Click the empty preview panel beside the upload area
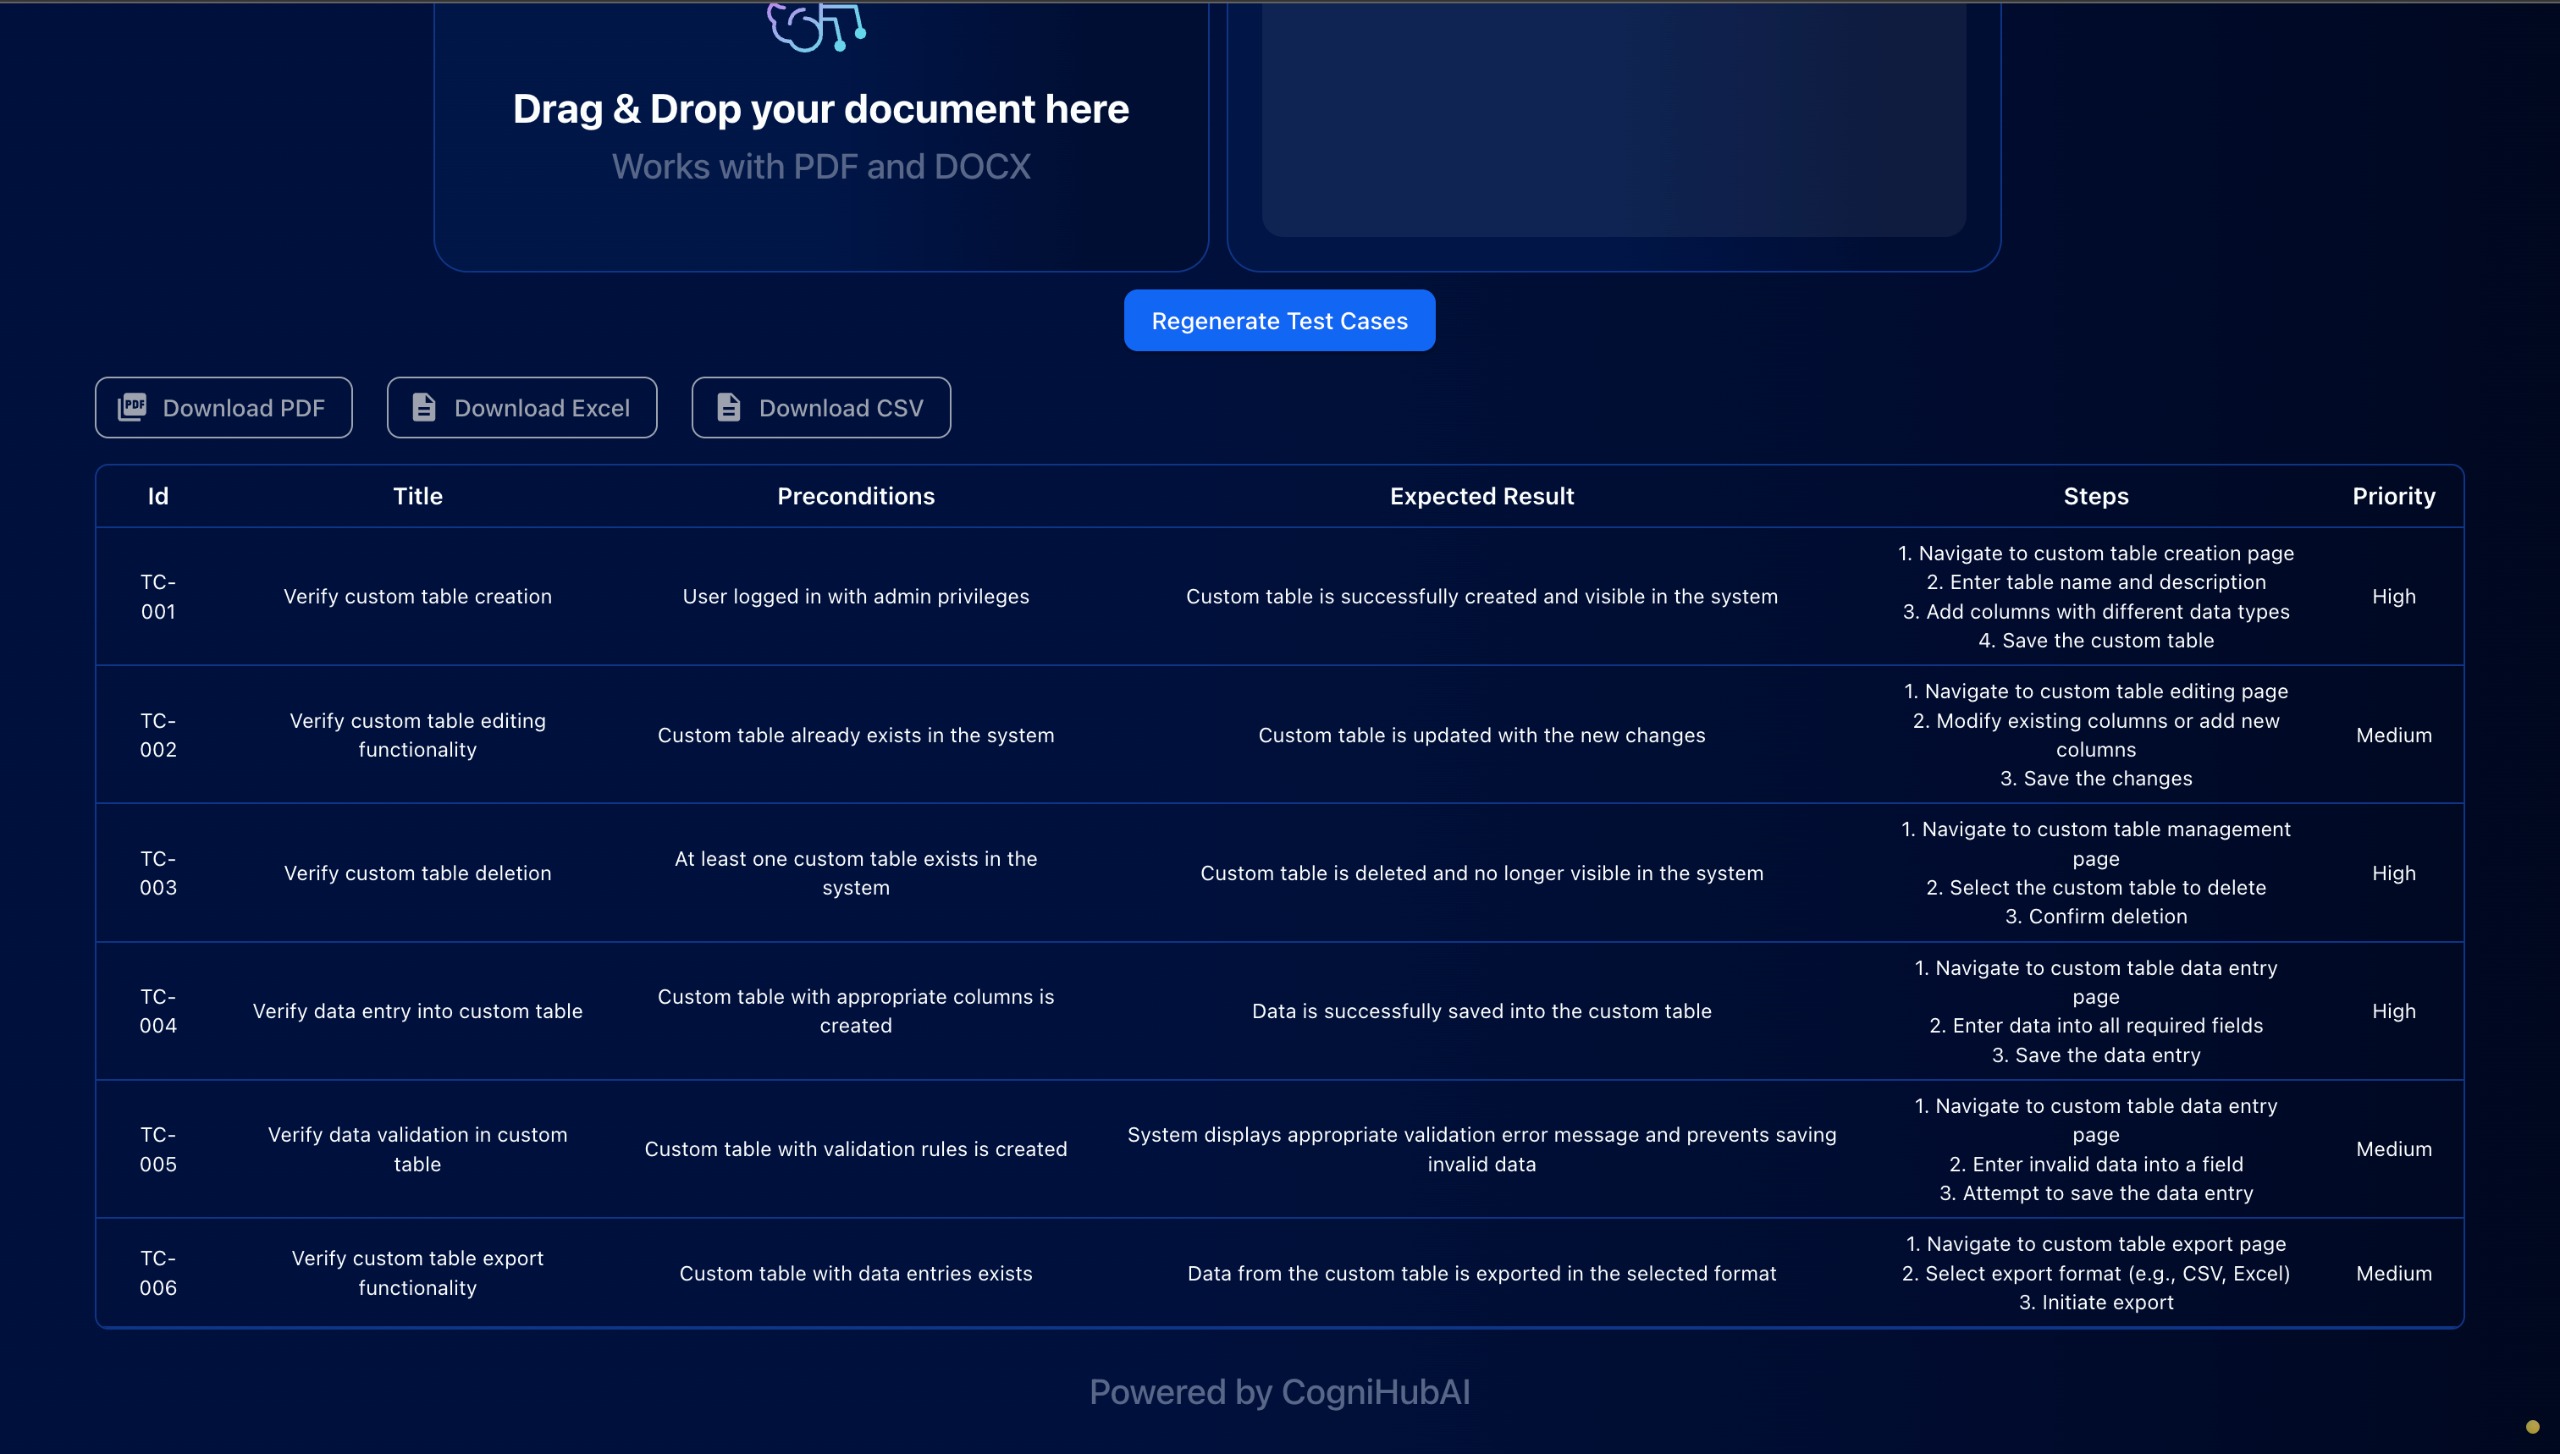 coord(1613,120)
